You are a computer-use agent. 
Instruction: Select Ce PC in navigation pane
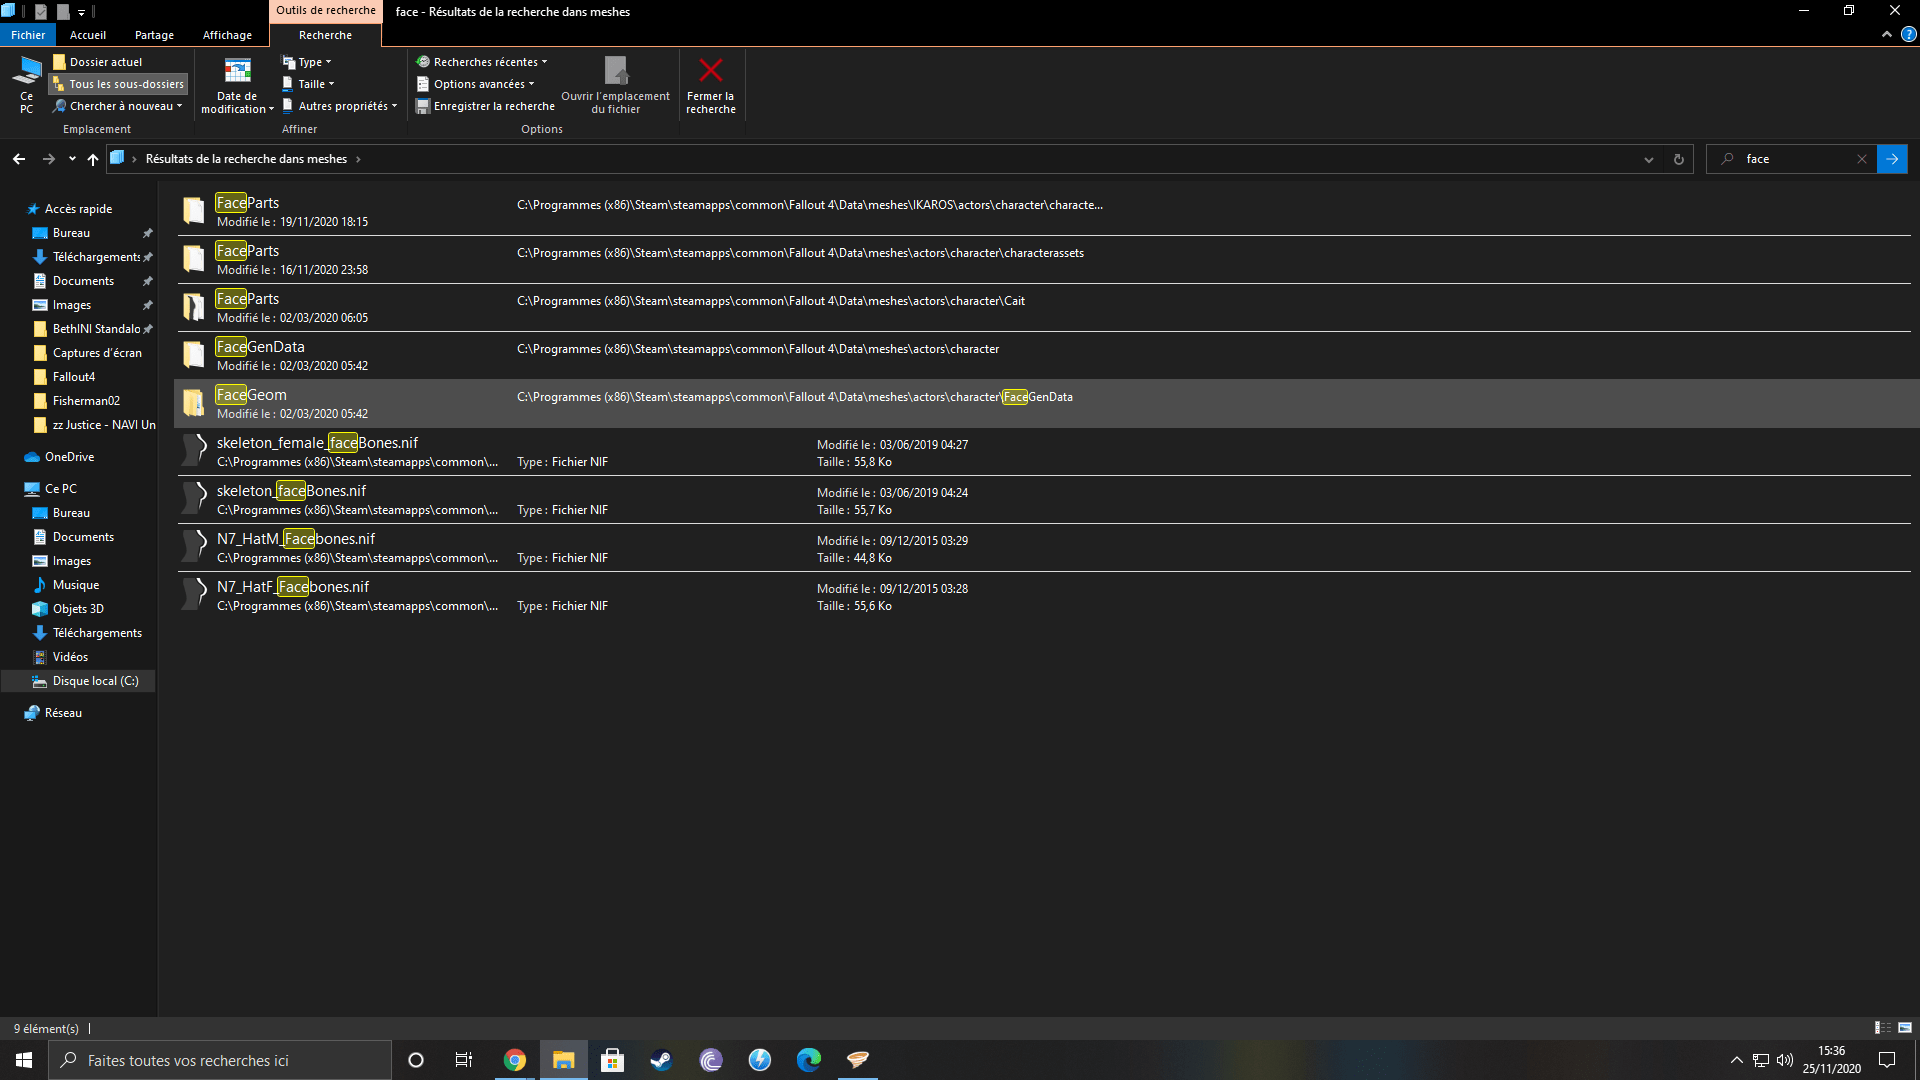[x=60, y=489]
